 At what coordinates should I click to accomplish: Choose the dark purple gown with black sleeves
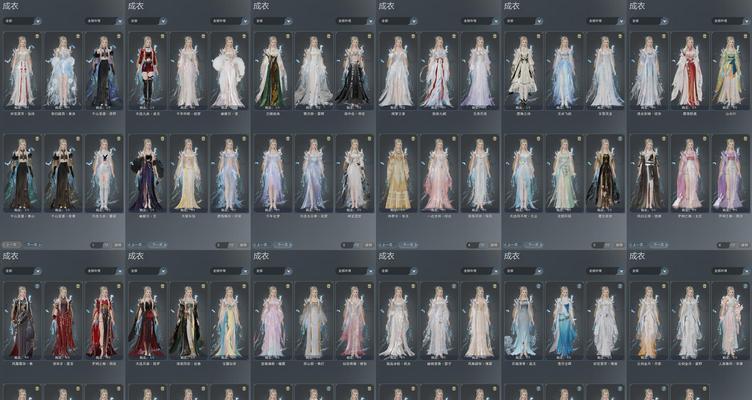coord(146,174)
